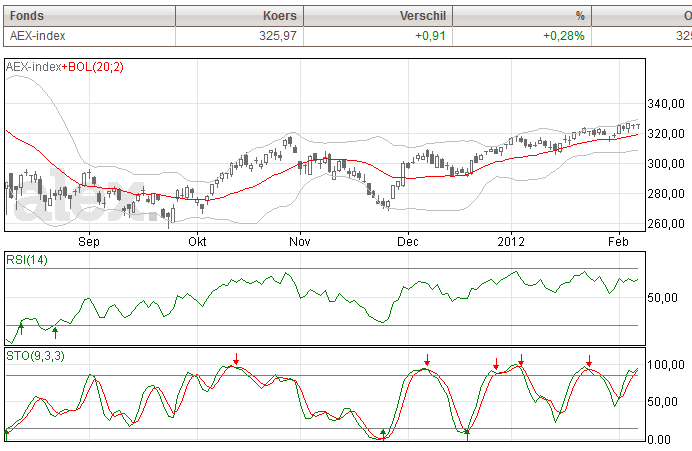Click the Verschil column header
Image resolution: width=692 pixels, height=451 pixels.
pos(378,16)
